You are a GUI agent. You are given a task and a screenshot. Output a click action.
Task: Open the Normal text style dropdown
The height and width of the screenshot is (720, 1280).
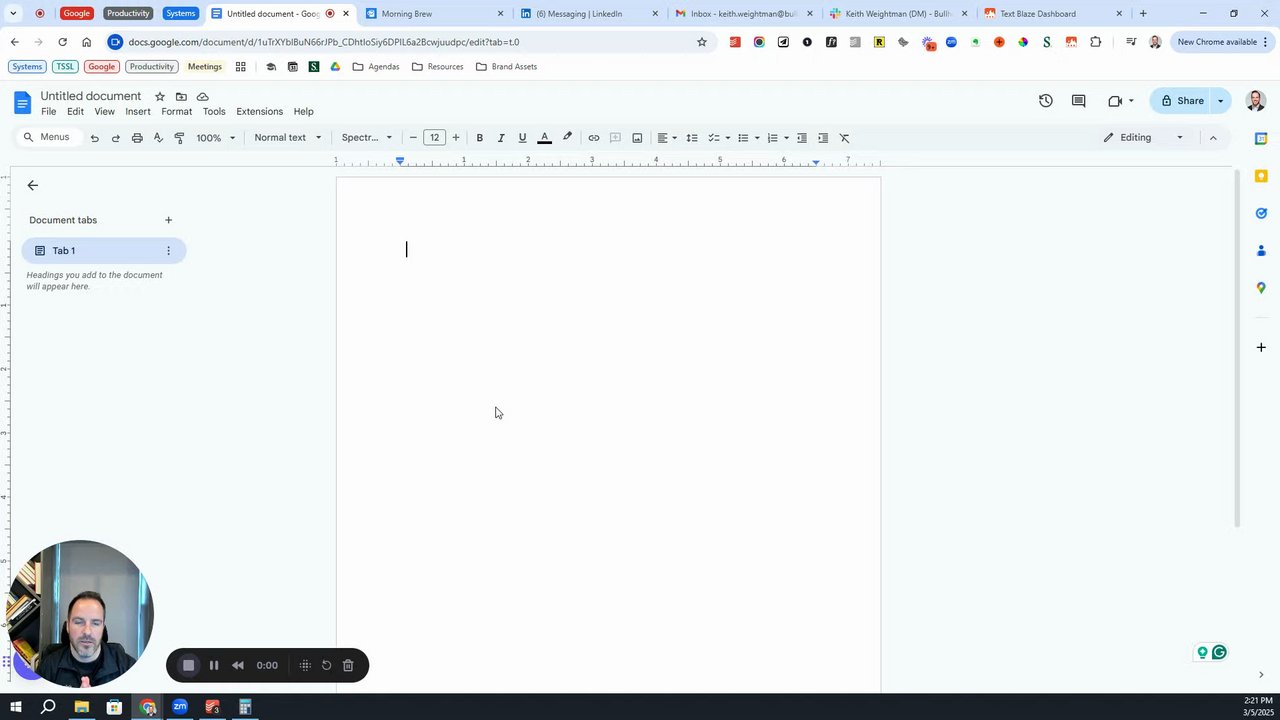coord(288,138)
